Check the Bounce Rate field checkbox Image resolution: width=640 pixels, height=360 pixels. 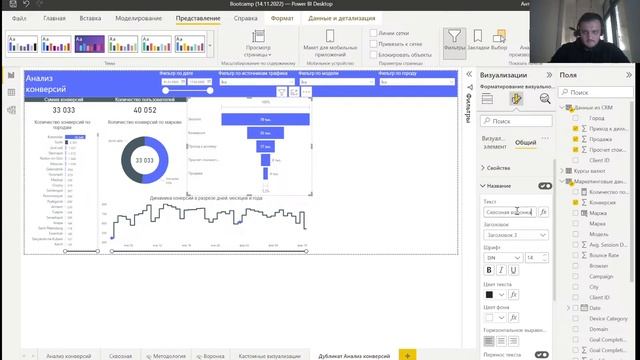coord(575,255)
